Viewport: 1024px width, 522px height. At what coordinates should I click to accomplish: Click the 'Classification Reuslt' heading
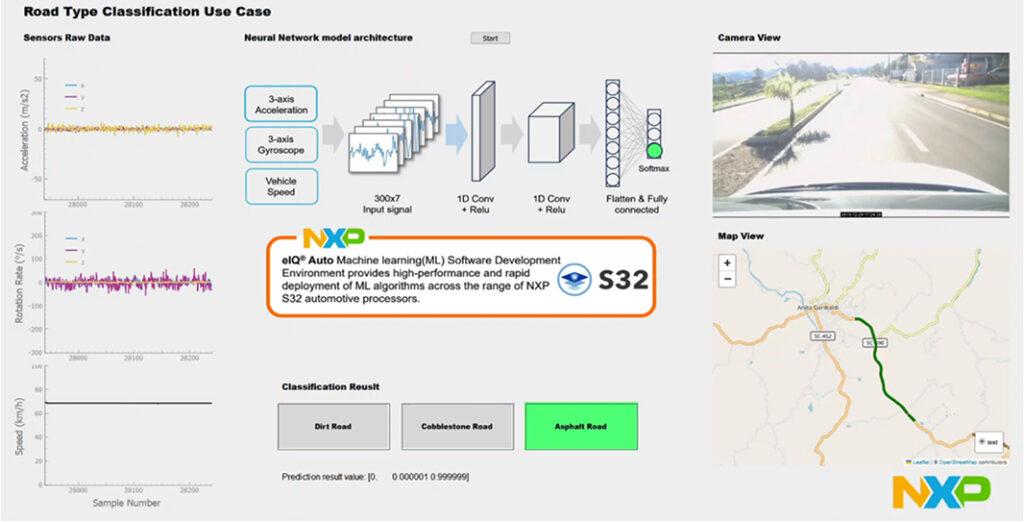tap(330, 387)
